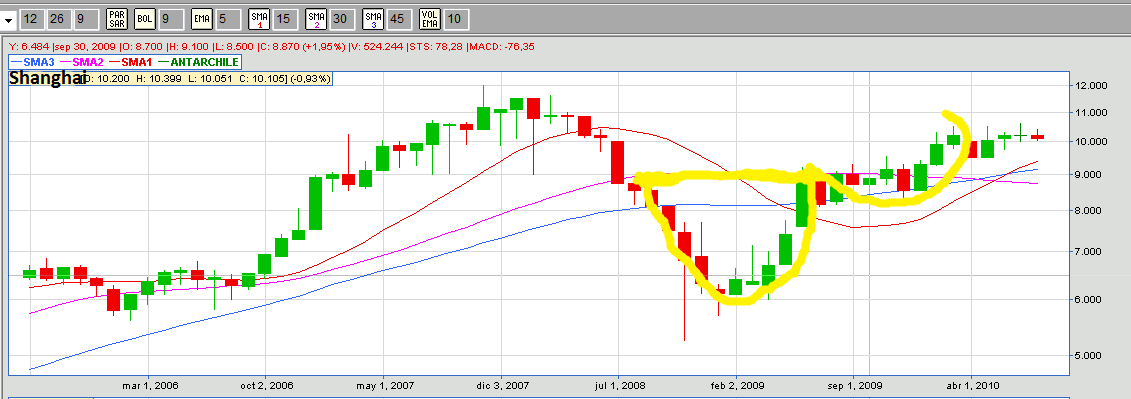Click the 11.000 price axis label
Viewport: 1131px width, 399px height.
(x=1090, y=113)
